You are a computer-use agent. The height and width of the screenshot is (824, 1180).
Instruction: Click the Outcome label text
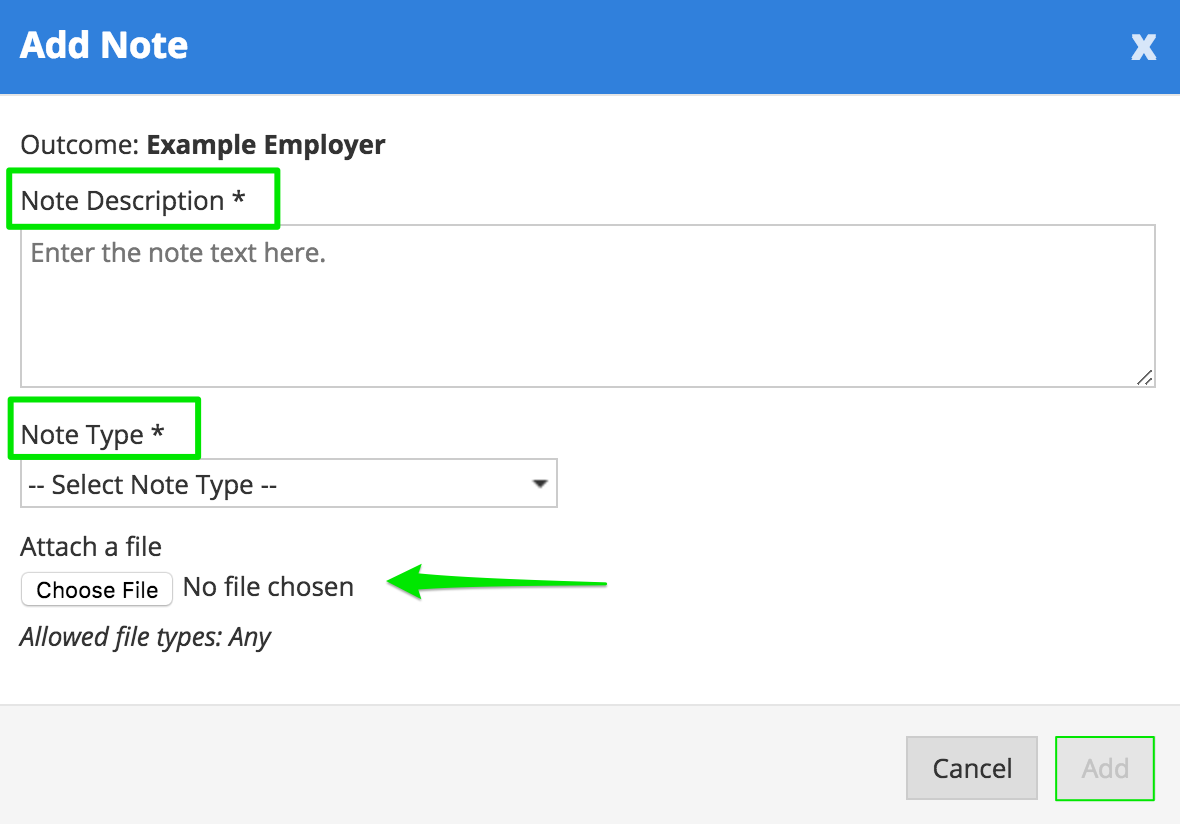point(79,145)
